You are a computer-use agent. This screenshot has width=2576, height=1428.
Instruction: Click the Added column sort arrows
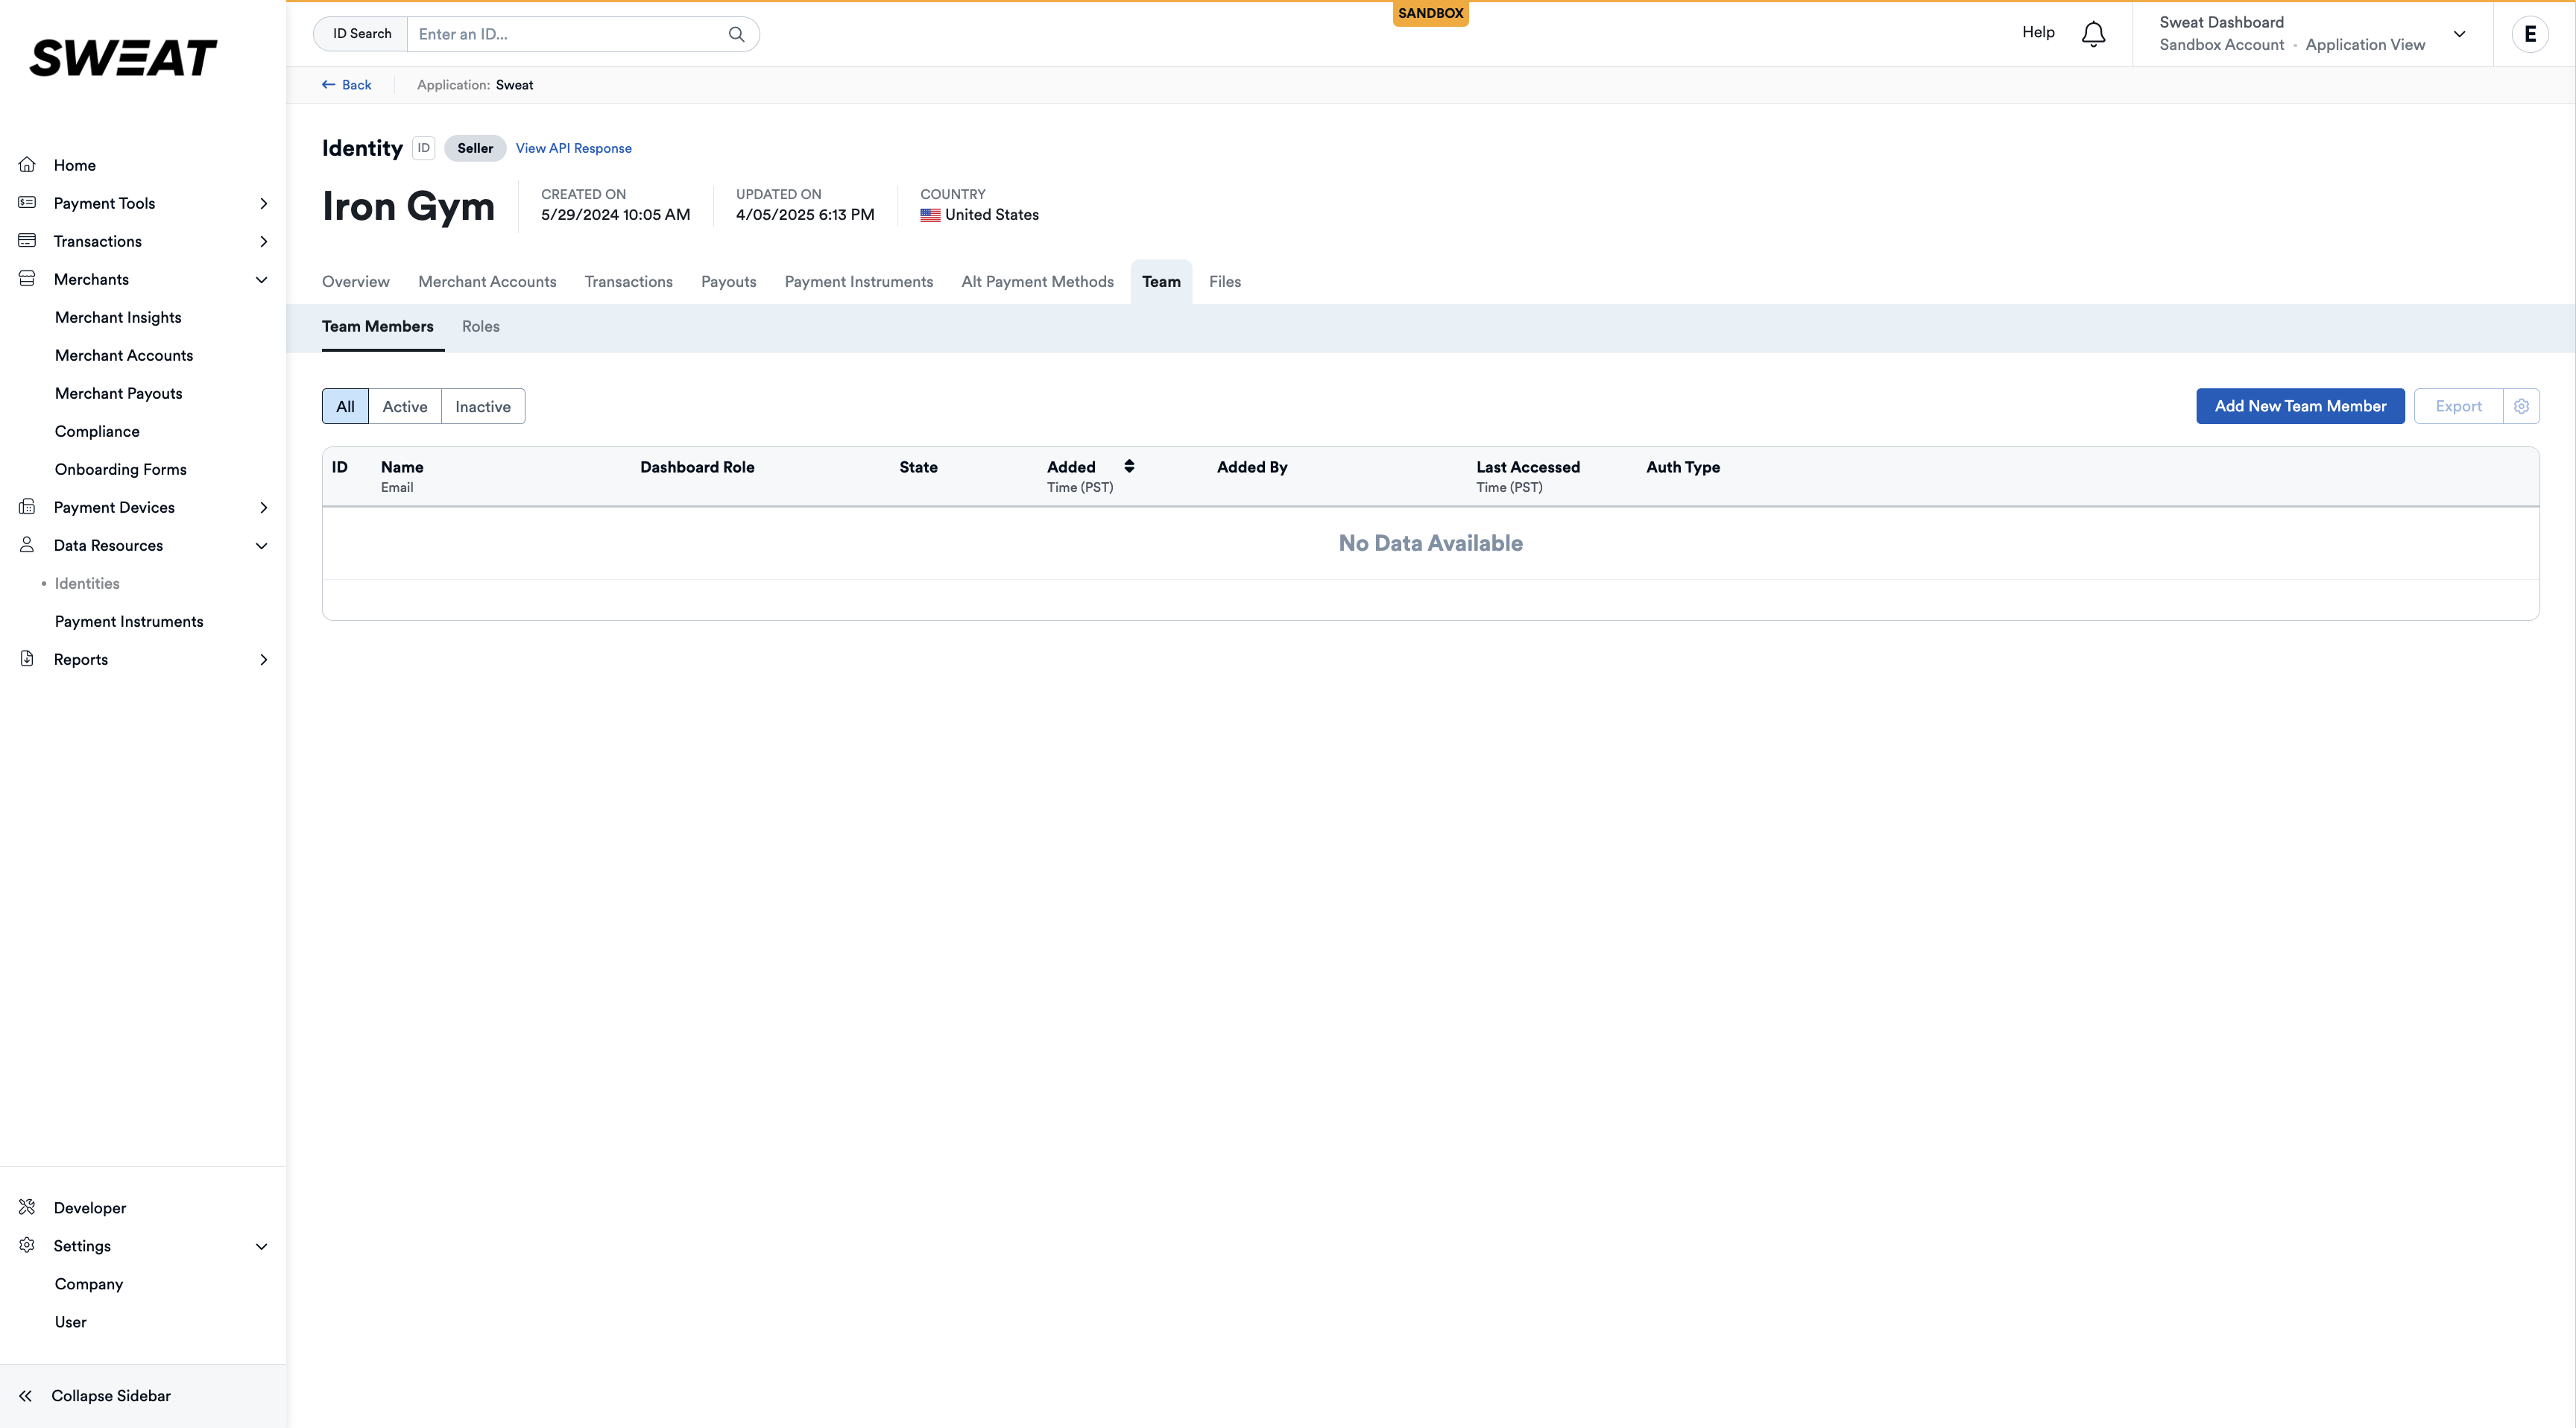(x=1129, y=467)
